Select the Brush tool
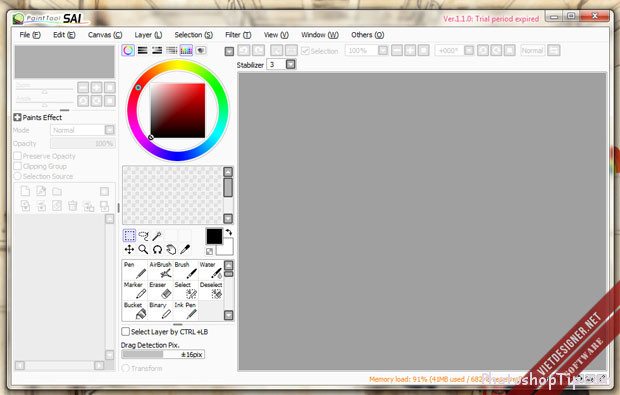Viewport: 620px width, 395px height. [x=185, y=270]
